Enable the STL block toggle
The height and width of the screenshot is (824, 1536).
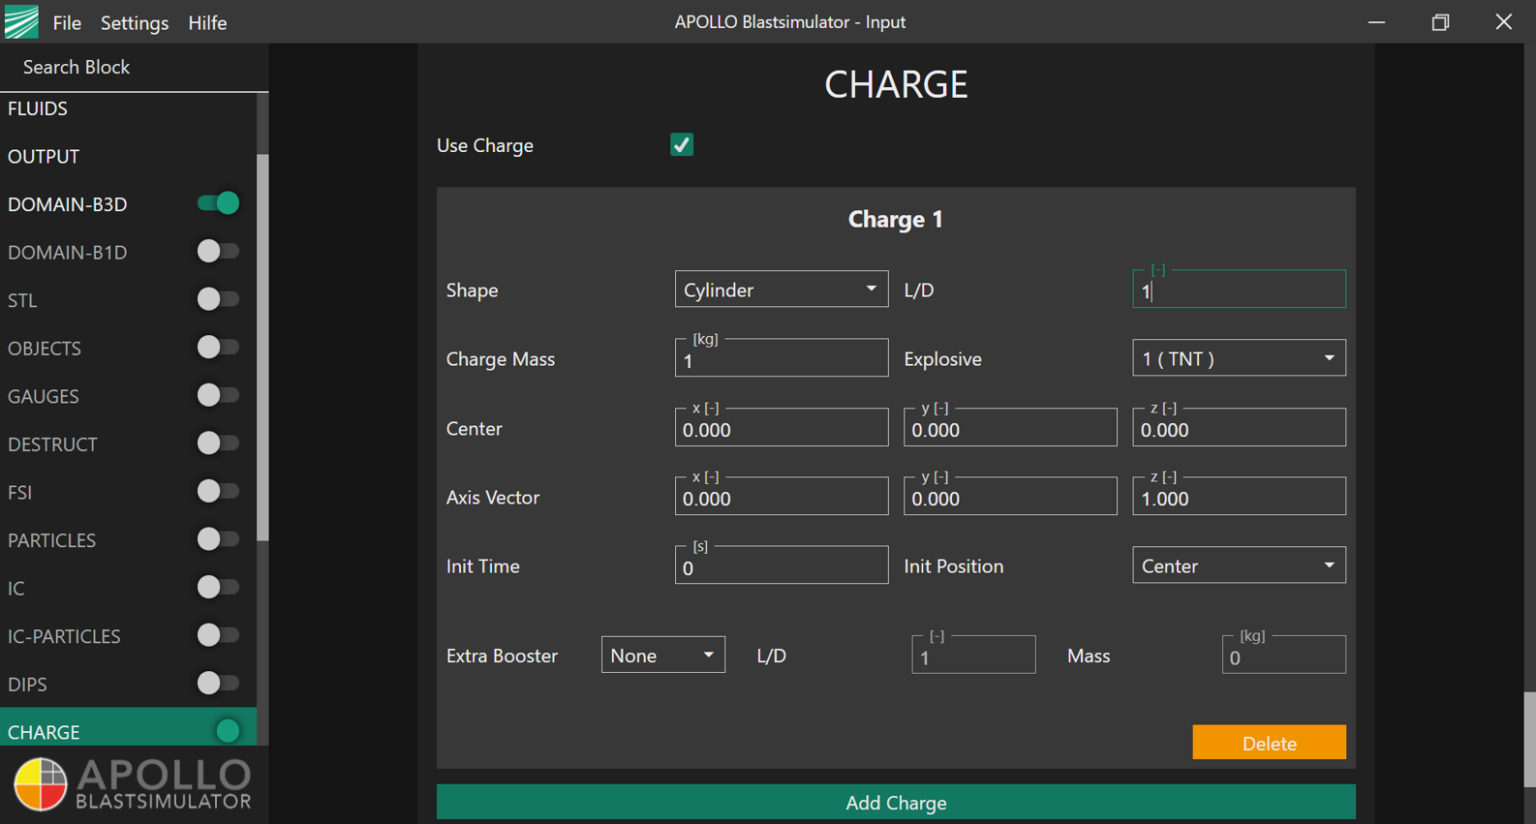[x=218, y=300]
